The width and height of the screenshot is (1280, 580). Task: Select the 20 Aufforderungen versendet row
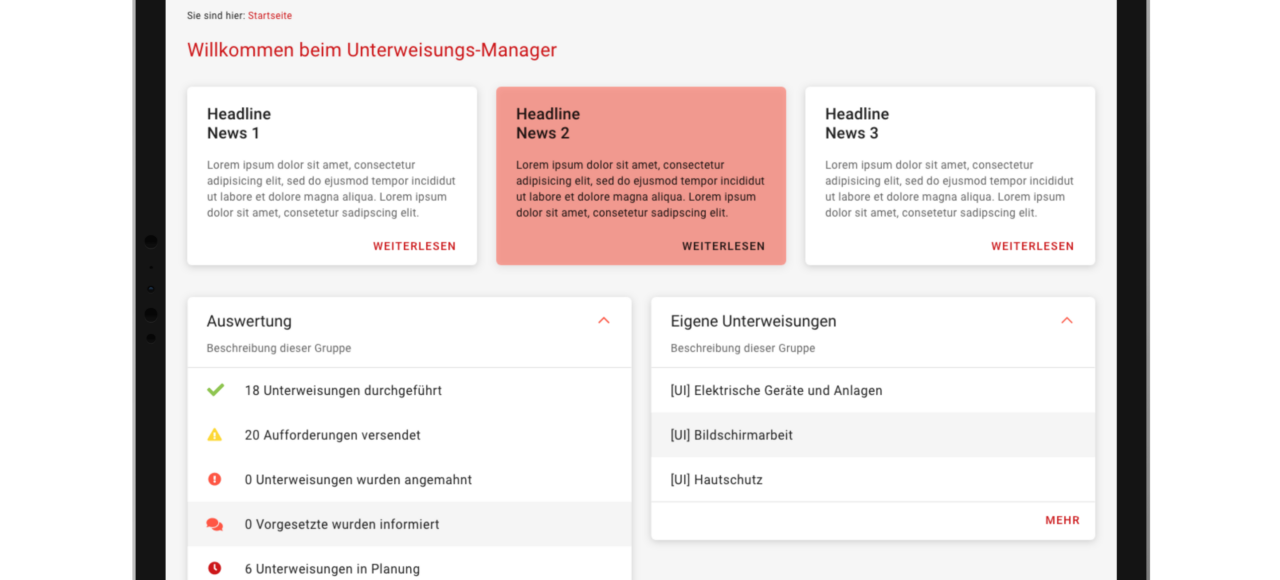coord(409,435)
